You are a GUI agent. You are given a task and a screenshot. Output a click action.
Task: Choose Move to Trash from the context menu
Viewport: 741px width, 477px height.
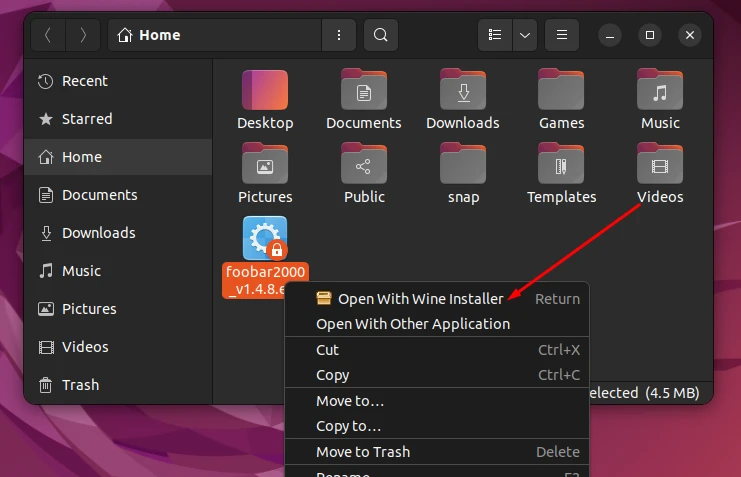437,452
